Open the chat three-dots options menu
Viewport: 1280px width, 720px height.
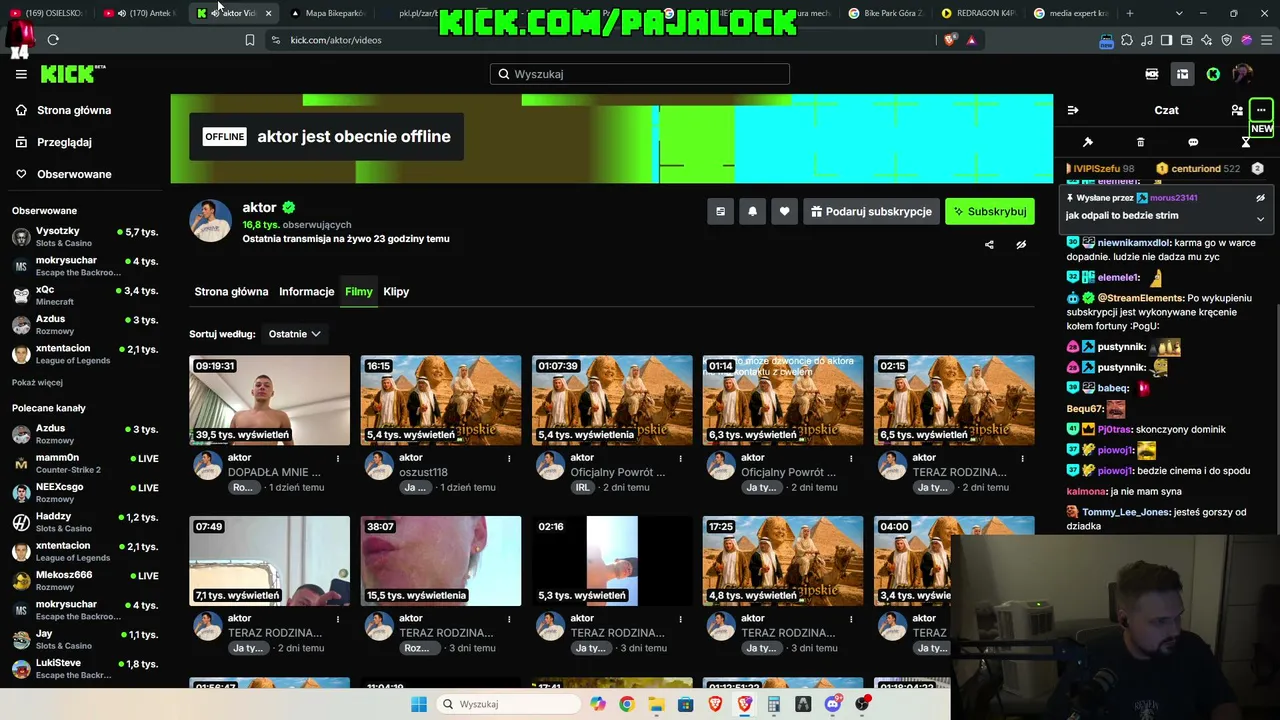1261,110
